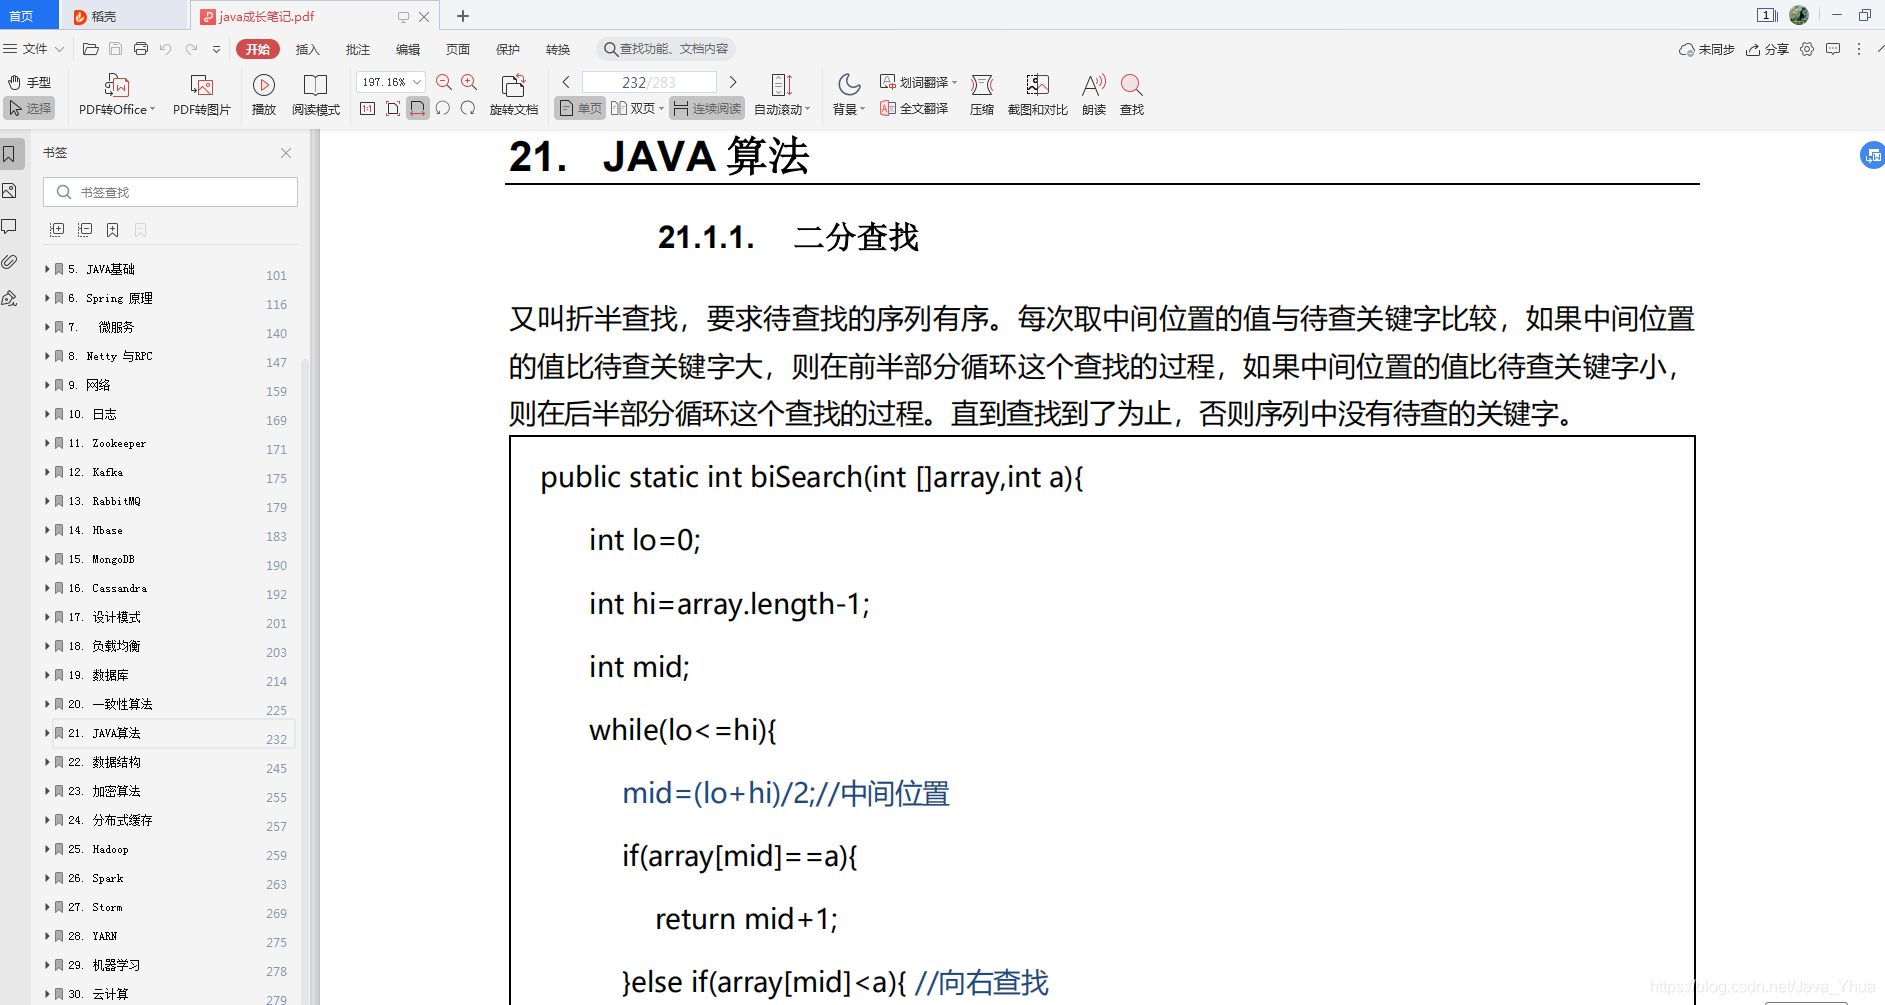Image resolution: width=1885 pixels, height=1005 pixels.
Task: Switch to the 编辑 ribbon tab
Action: (x=408, y=49)
